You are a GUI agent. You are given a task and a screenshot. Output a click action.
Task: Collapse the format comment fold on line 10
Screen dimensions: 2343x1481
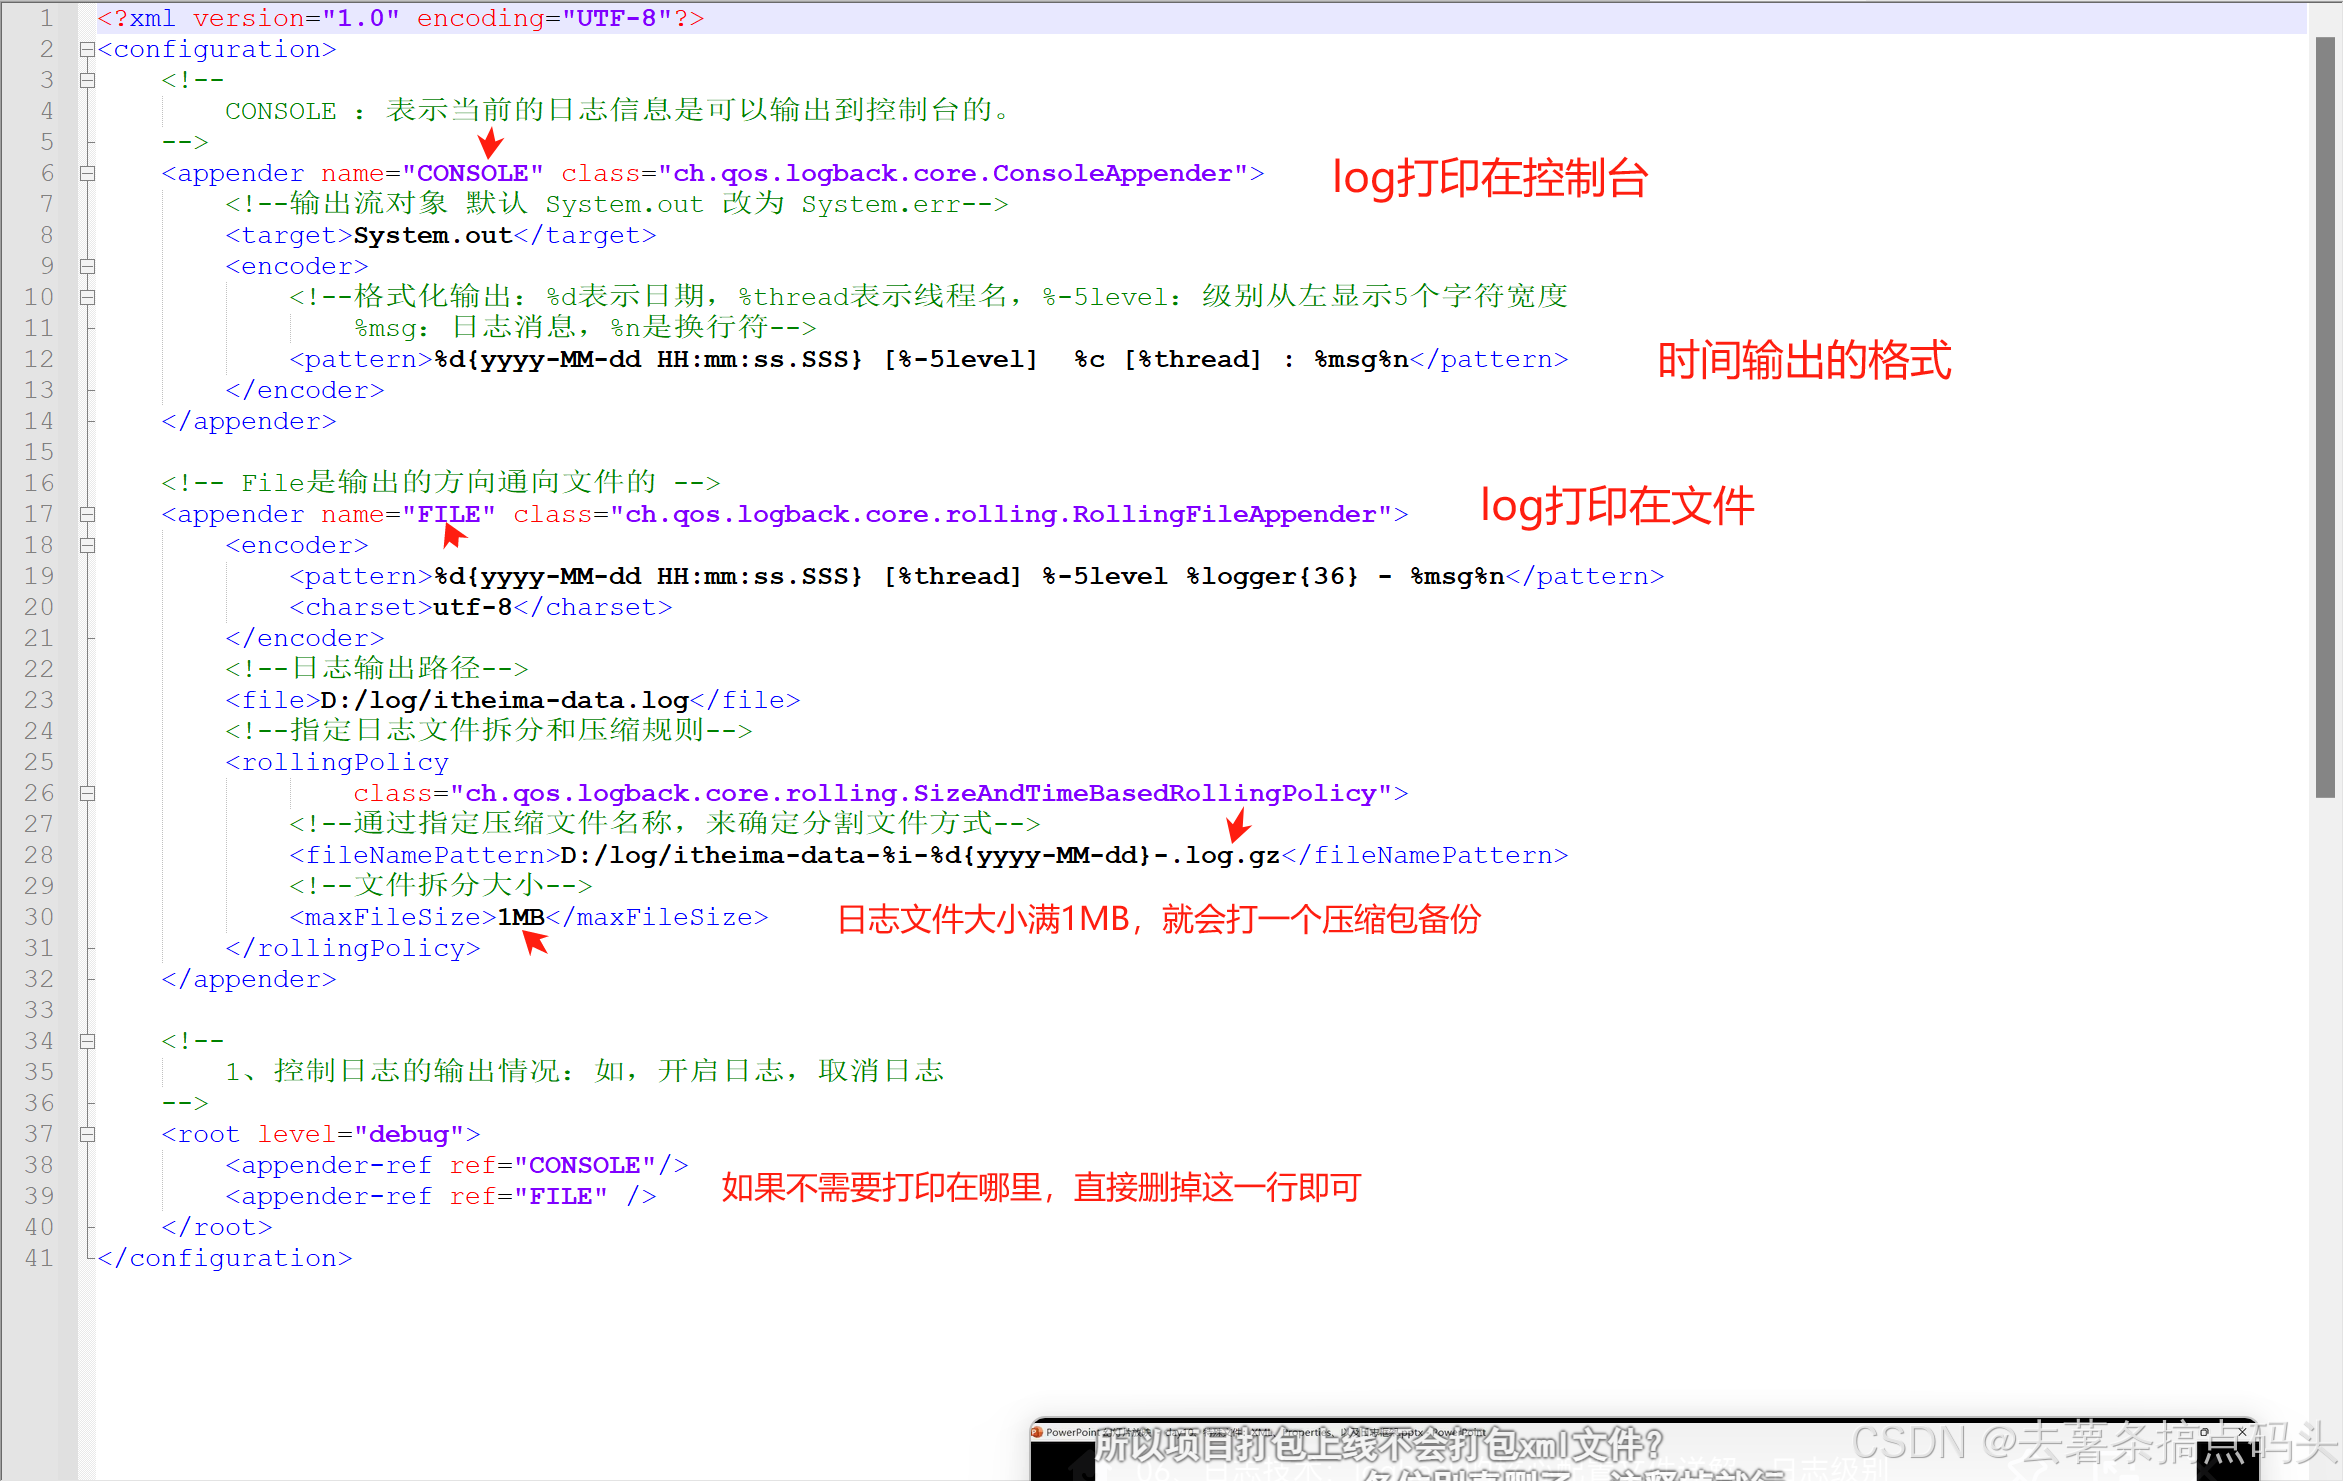point(87,297)
